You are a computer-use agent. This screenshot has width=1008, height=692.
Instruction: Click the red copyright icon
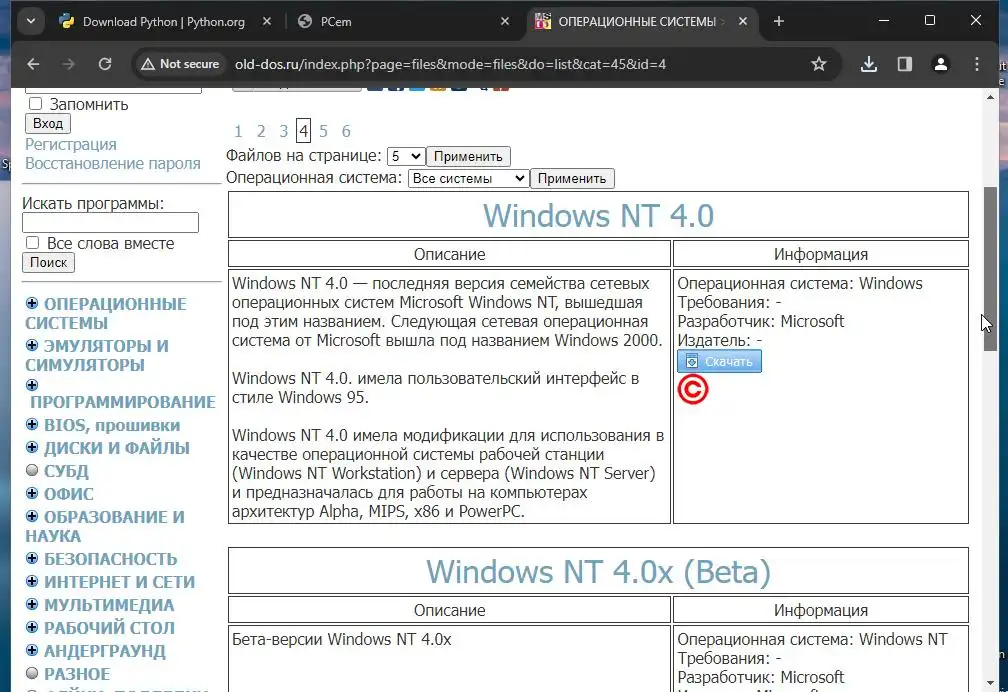pos(693,390)
